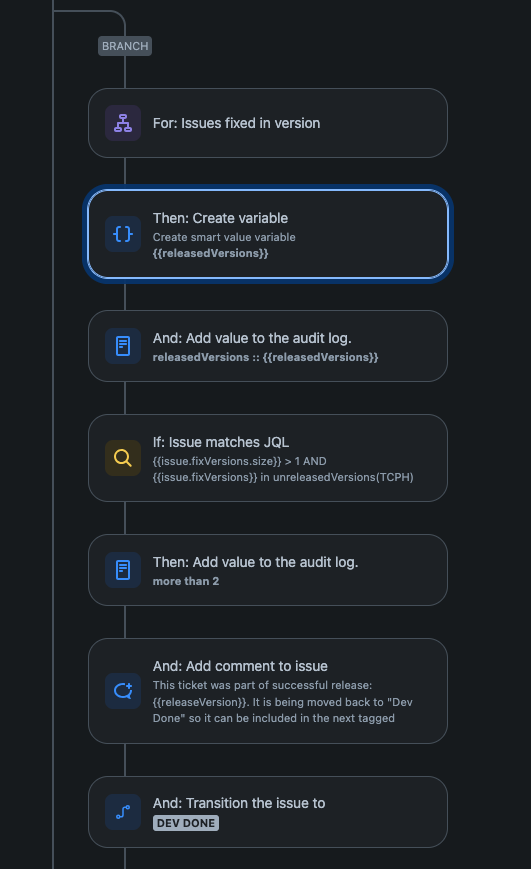Open the And: Add comment to issue step
Screen dimensions: 531x869
[x=268, y=691]
